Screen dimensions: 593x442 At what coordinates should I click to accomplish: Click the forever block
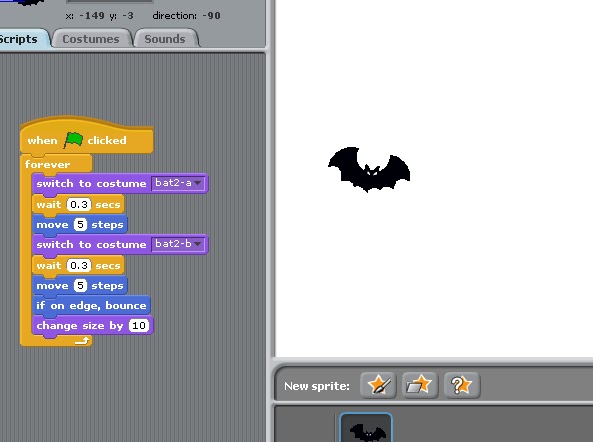click(x=47, y=164)
